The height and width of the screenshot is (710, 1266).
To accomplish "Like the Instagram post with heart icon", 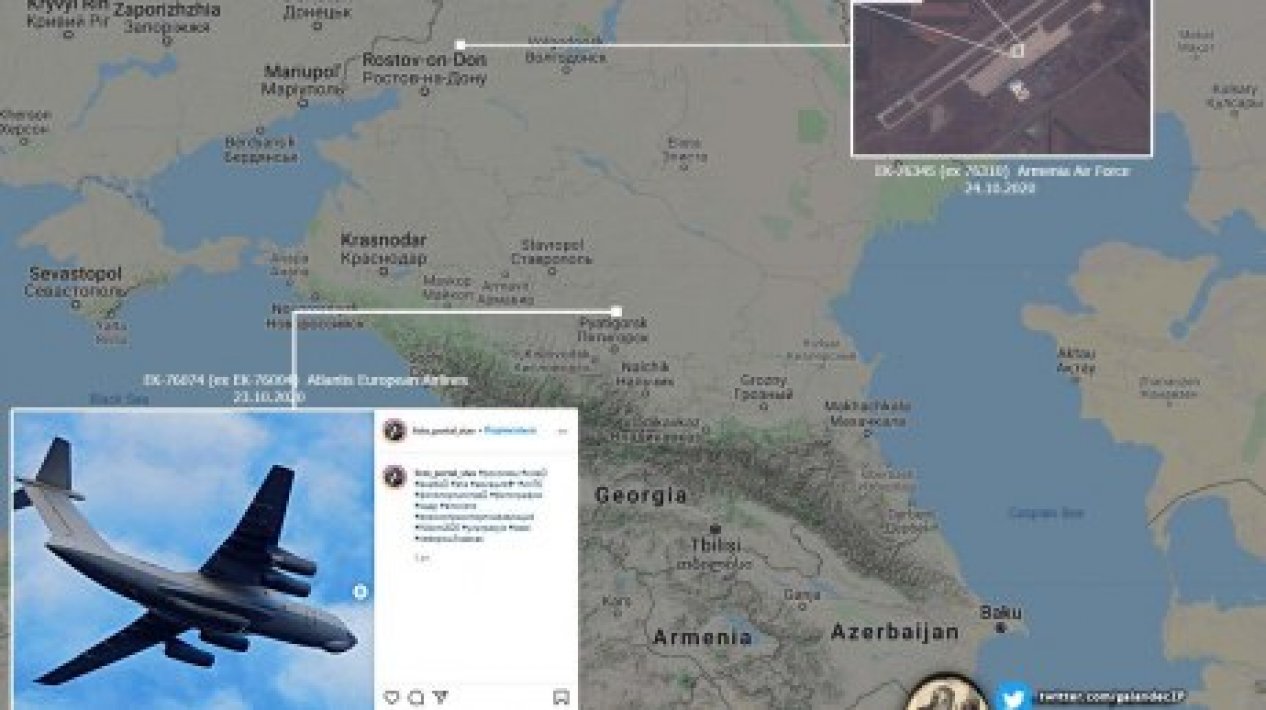I will tap(391, 697).
